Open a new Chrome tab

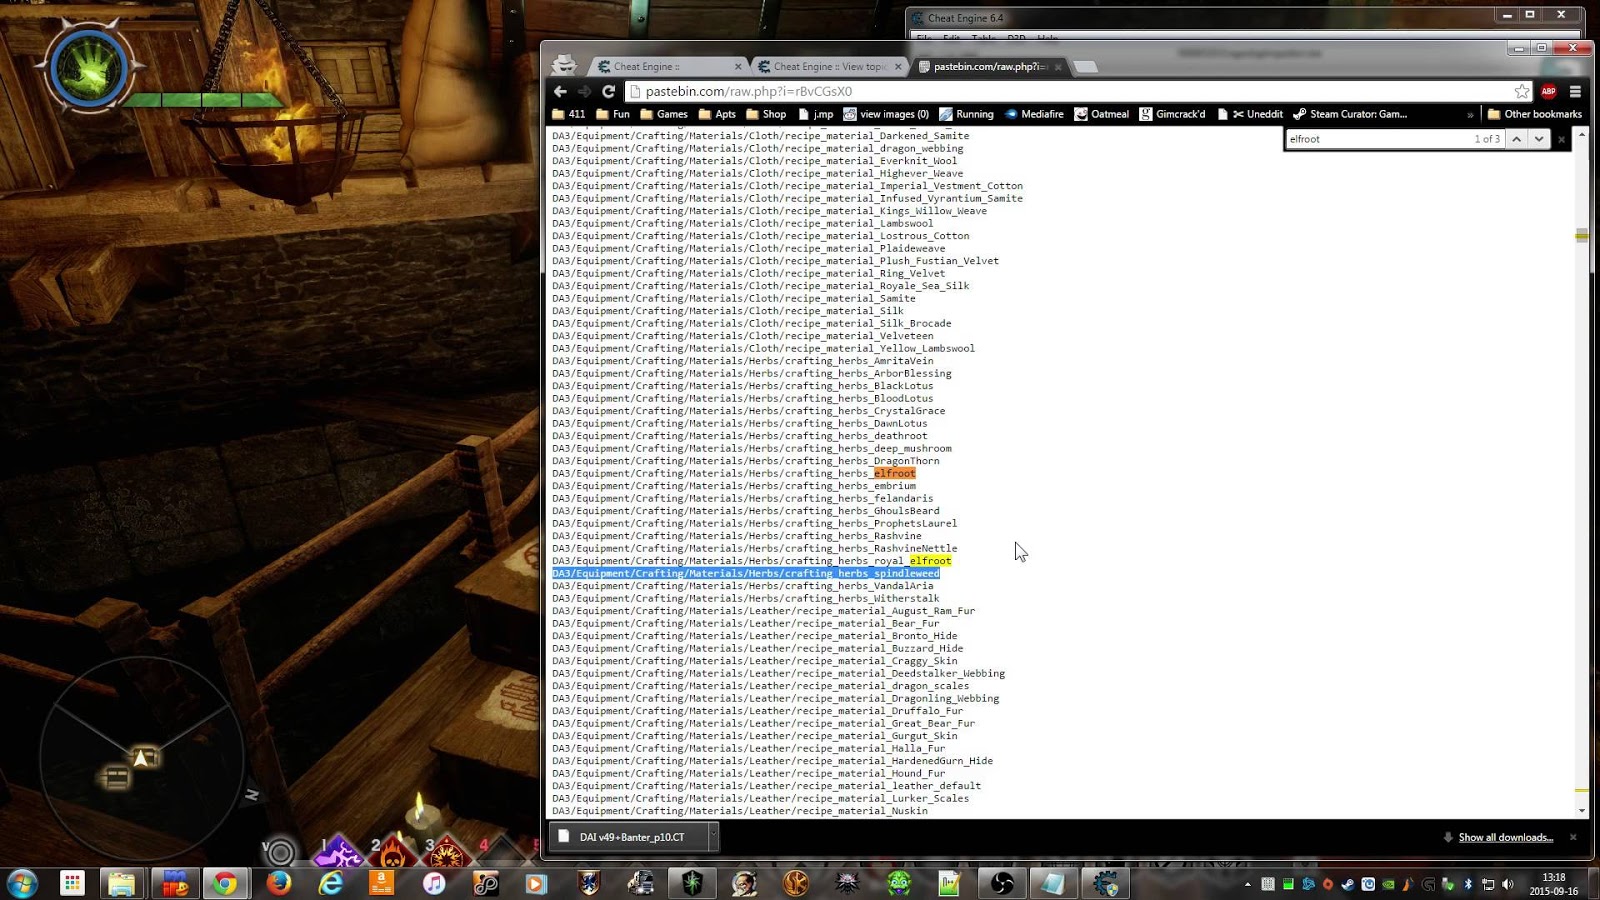click(1085, 67)
